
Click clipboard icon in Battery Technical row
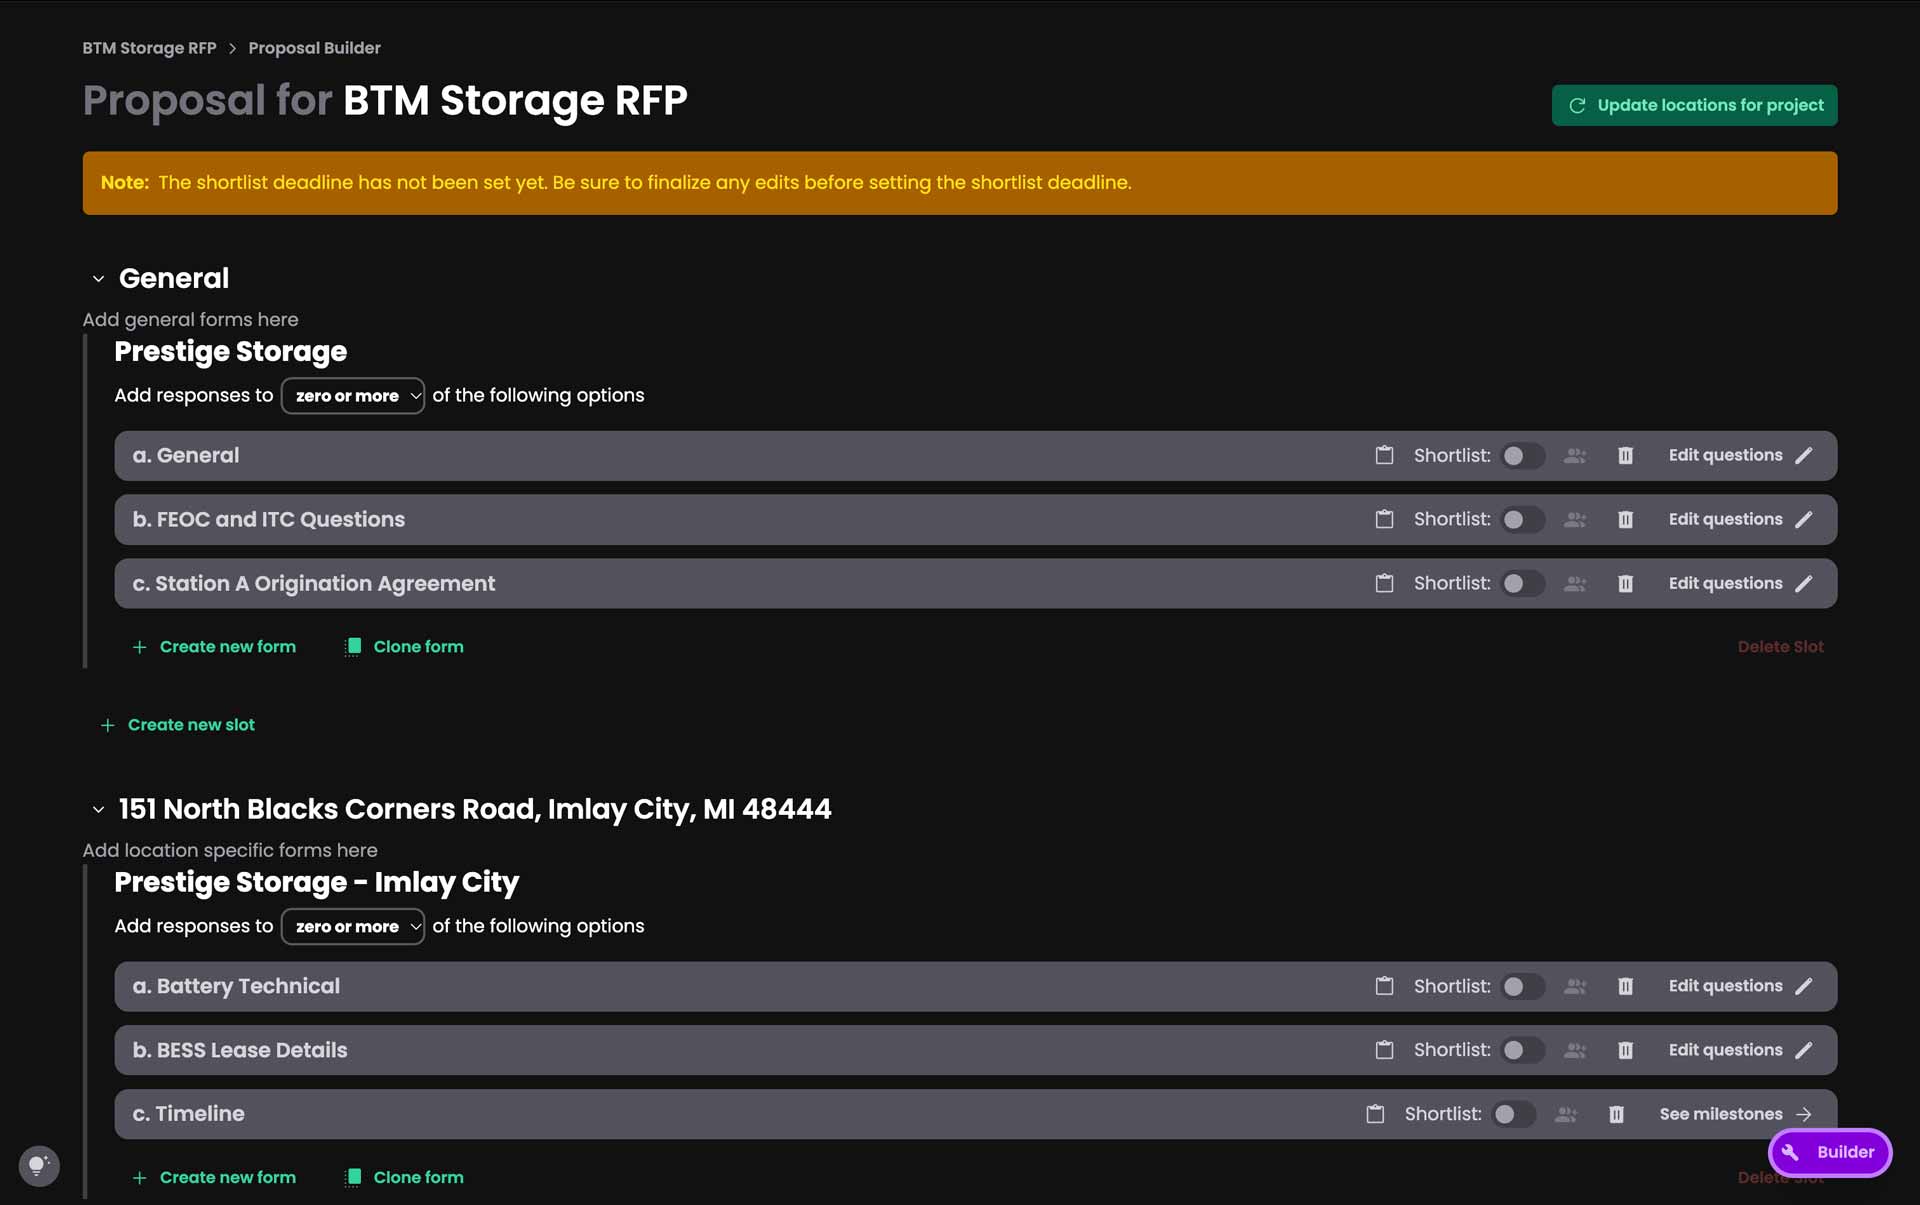point(1384,986)
